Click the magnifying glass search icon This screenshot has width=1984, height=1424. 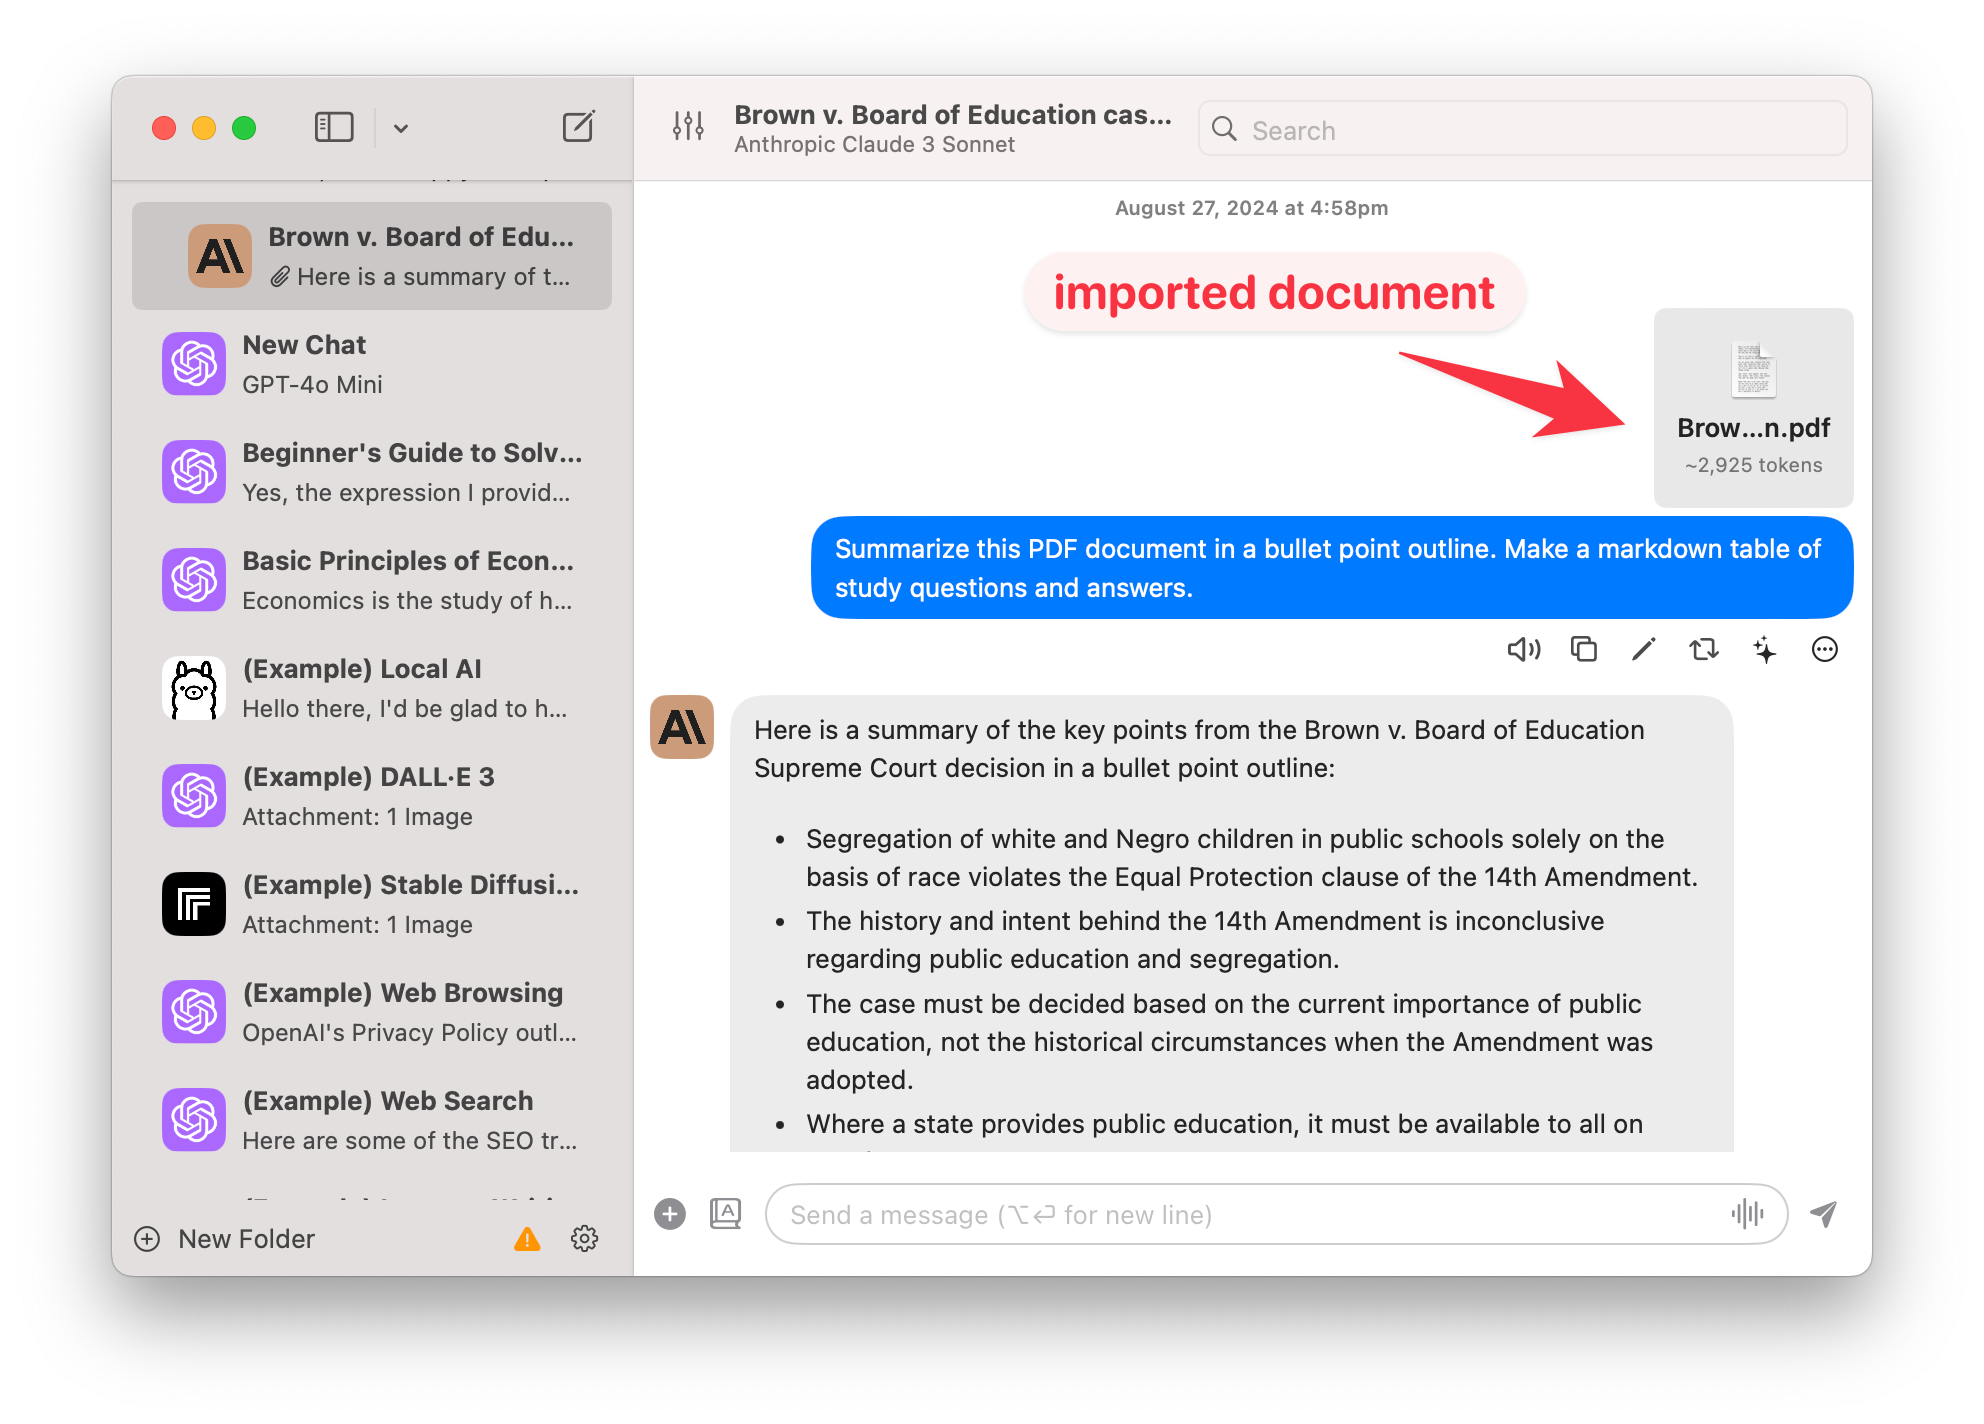1224,129
